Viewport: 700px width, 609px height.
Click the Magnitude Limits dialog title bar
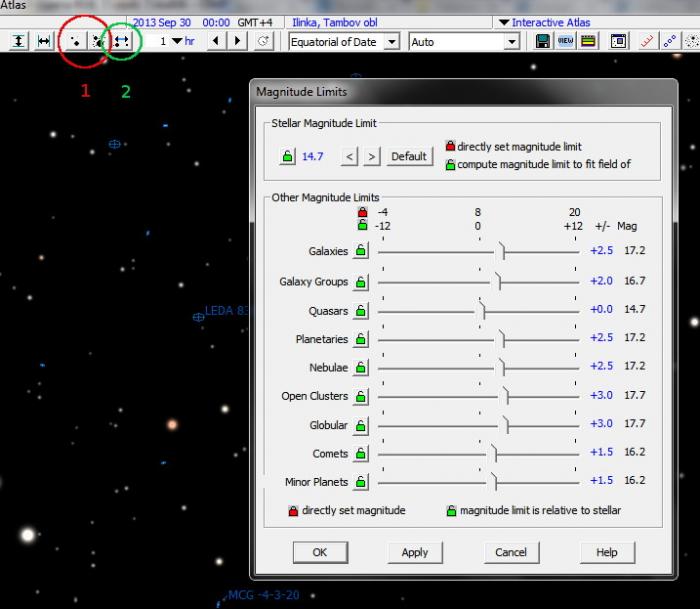point(463,92)
